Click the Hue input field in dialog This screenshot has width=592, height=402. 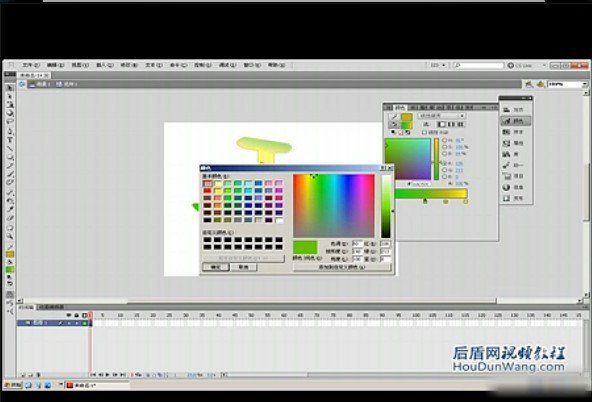tap(358, 244)
